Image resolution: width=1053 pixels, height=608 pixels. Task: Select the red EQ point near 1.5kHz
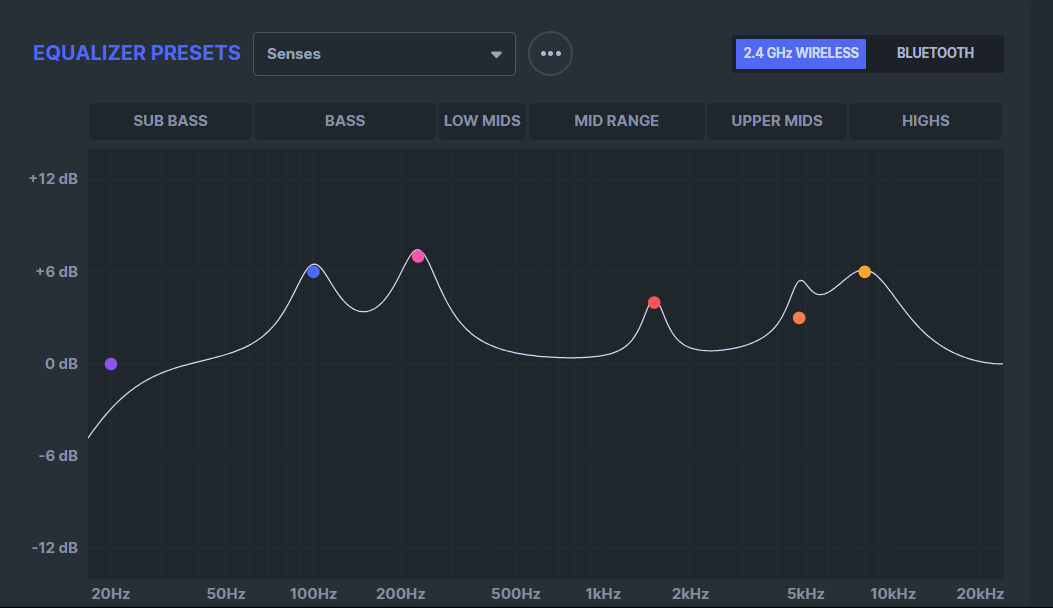(x=654, y=303)
